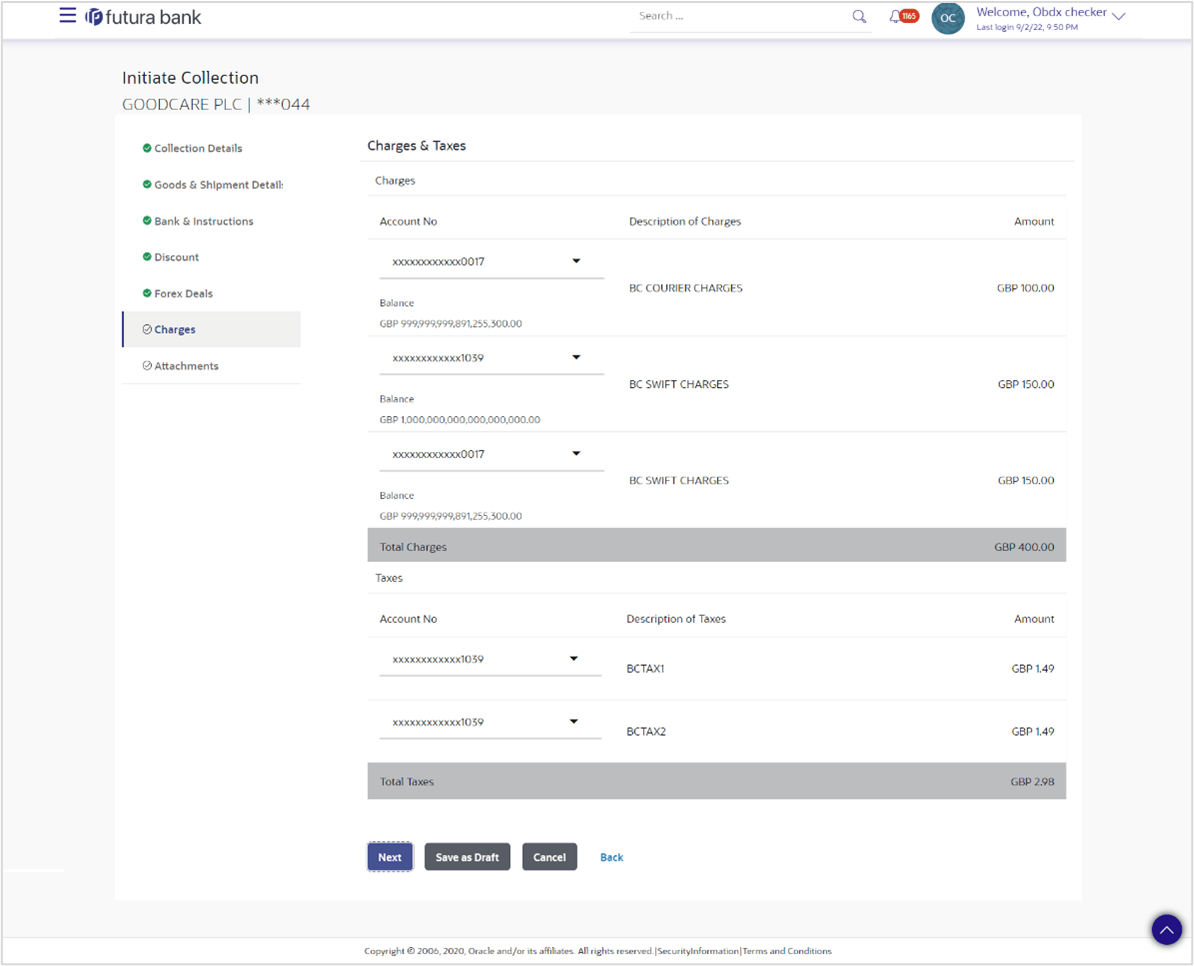The image size is (1194, 966).
Task: Open account dropdown for BC COURIER CHARGES
Action: tap(490, 262)
